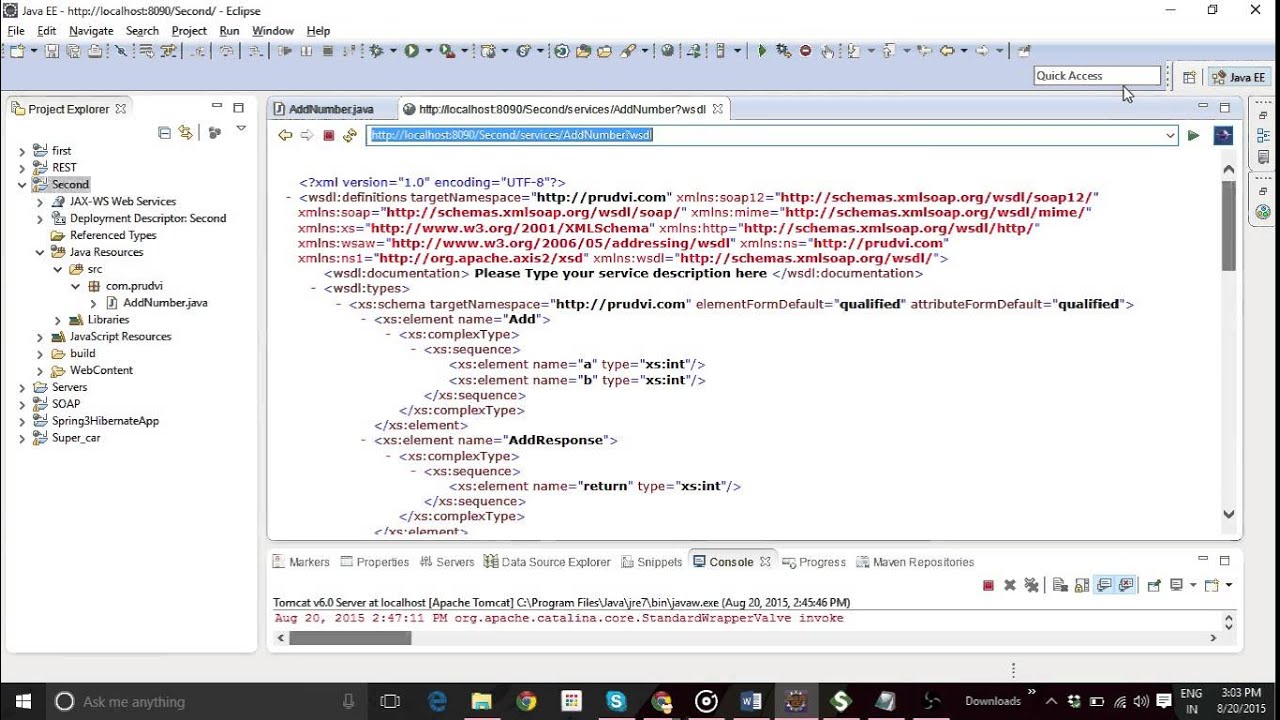Click the Pin Console icon

[1153, 585]
